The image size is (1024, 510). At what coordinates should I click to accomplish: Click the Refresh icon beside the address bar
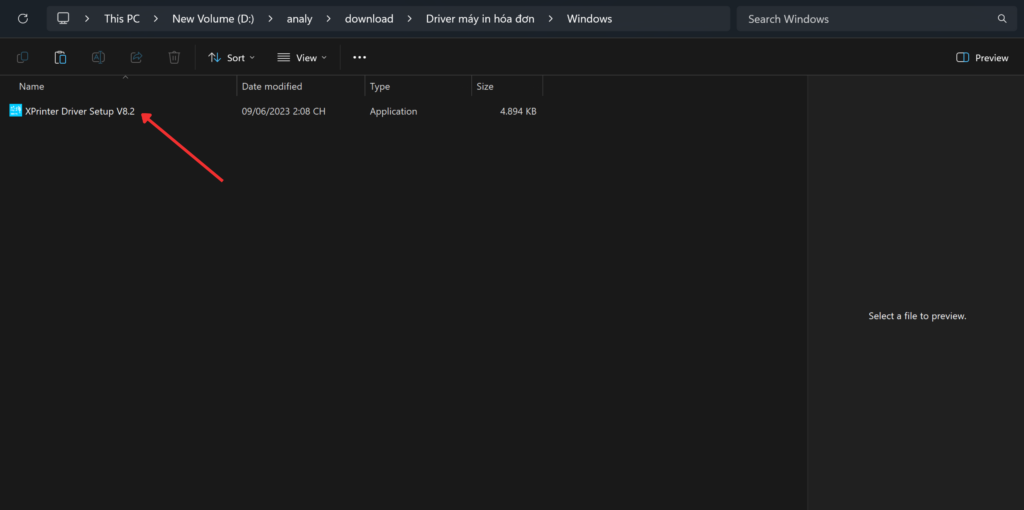point(22,19)
